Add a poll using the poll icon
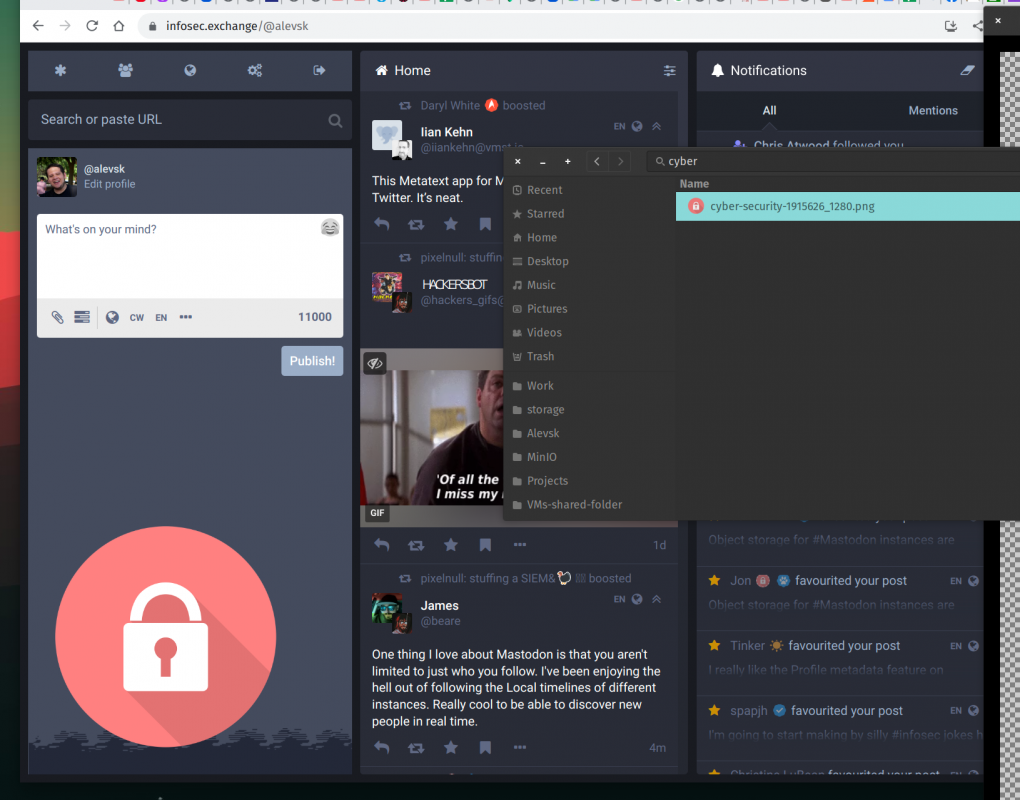1020x800 pixels. (82, 317)
